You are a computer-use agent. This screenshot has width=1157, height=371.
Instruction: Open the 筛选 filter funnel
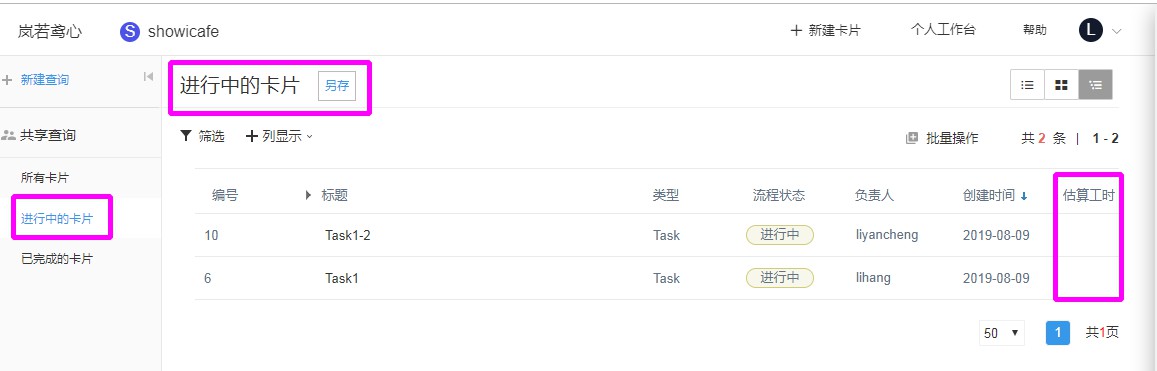tap(186, 136)
